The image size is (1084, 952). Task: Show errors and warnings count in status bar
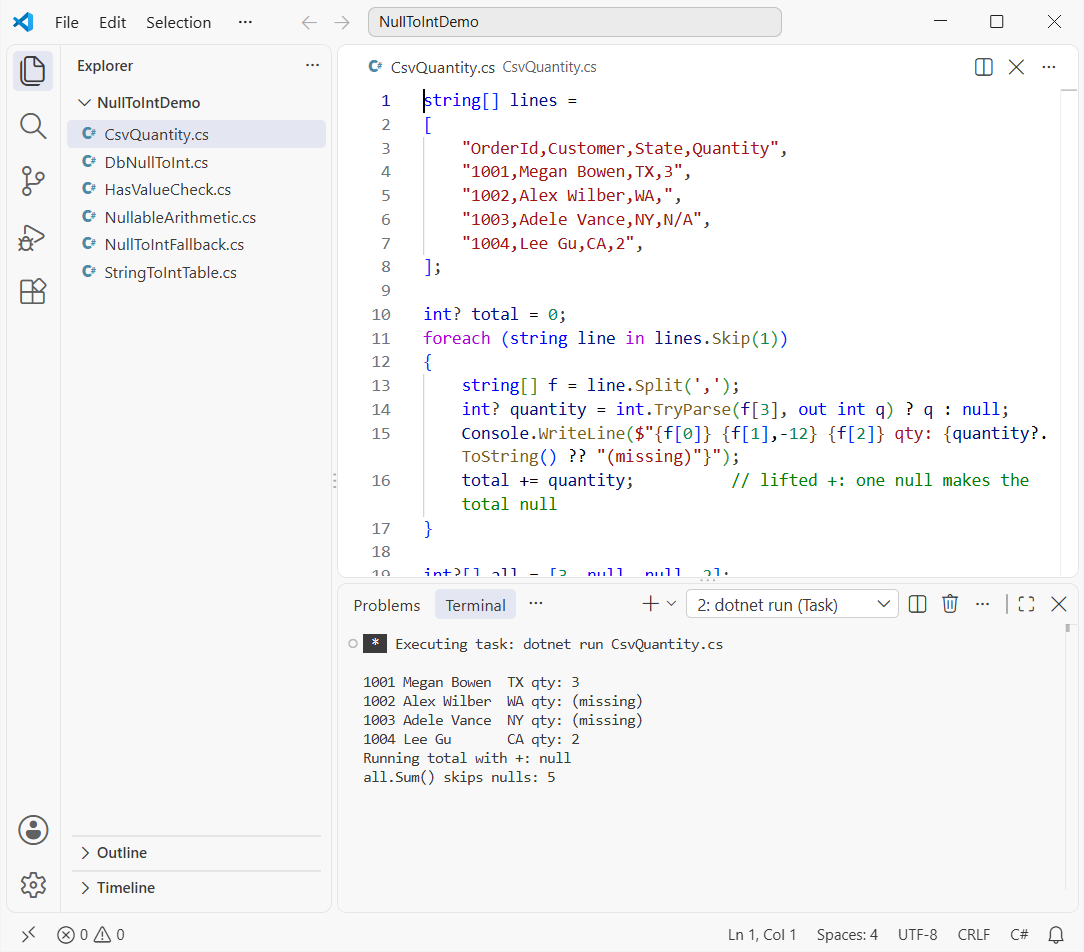[x=91, y=935]
